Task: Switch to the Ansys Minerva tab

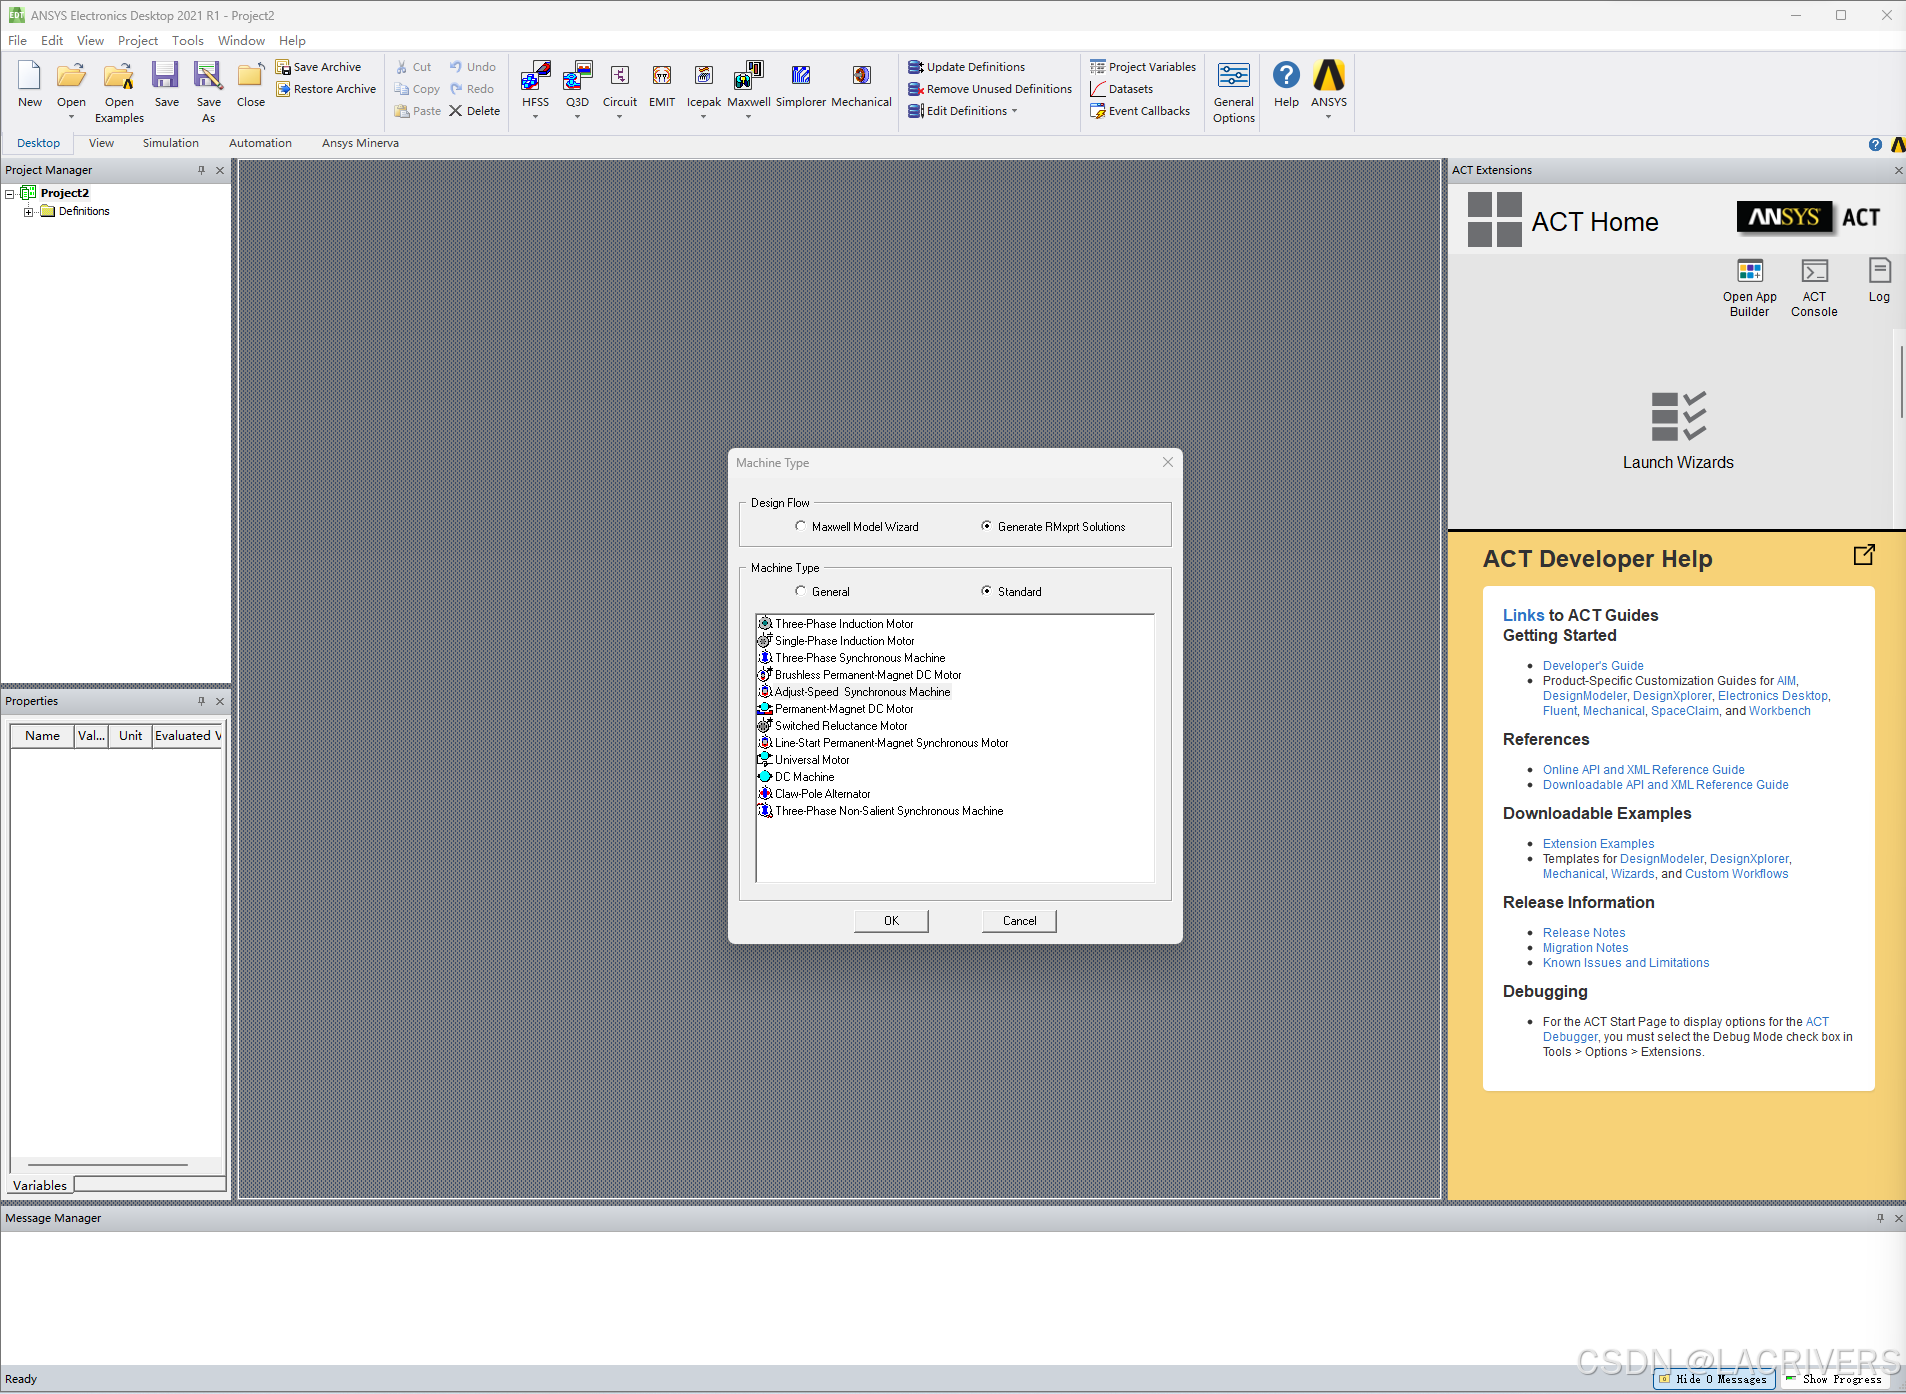Action: [x=360, y=143]
